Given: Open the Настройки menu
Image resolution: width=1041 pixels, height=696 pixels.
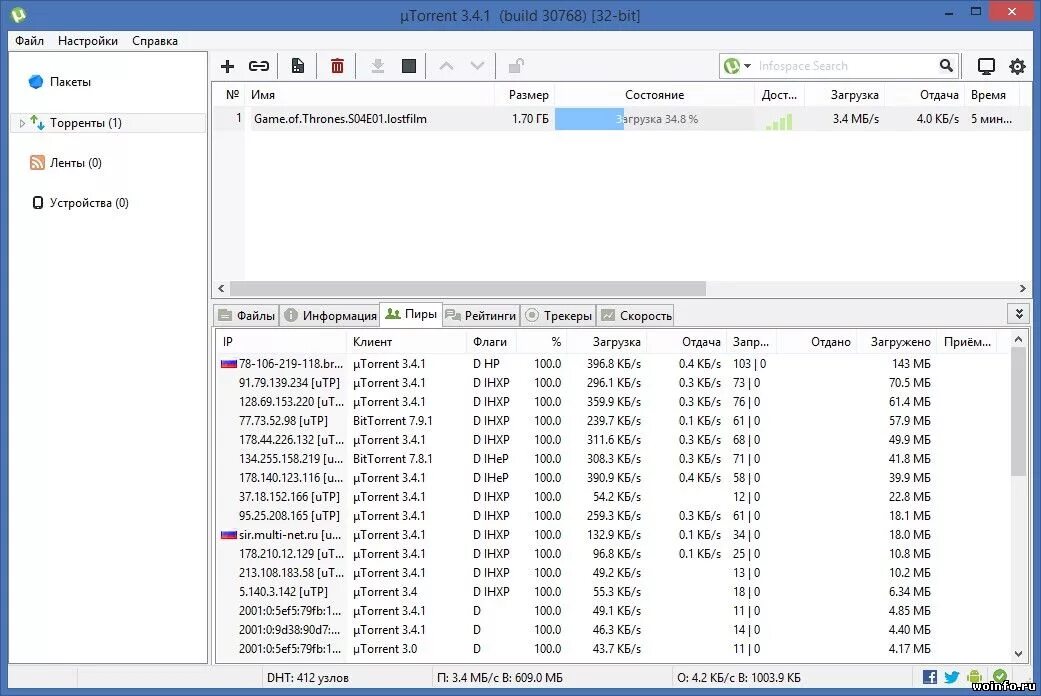Looking at the screenshot, I should click(87, 41).
